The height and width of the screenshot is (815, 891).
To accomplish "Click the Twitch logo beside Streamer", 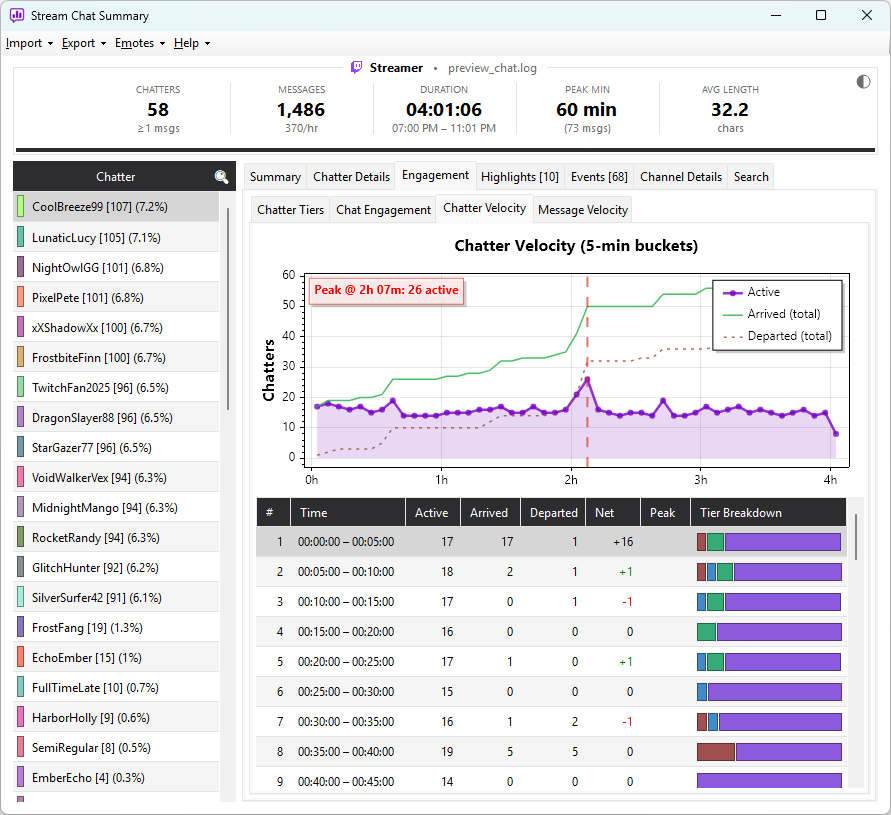I will point(356,68).
